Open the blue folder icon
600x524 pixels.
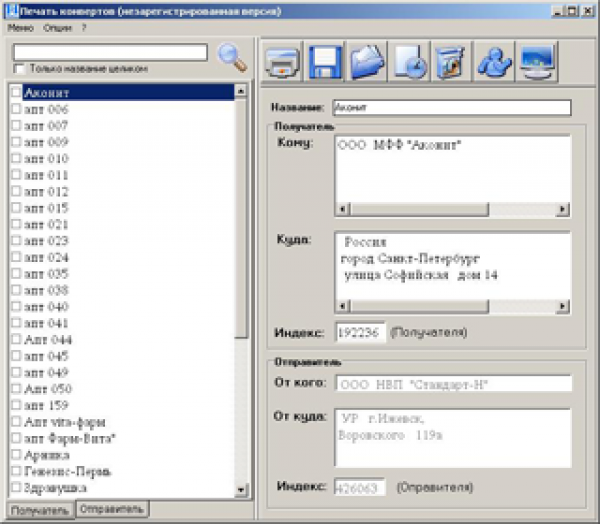pos(367,62)
